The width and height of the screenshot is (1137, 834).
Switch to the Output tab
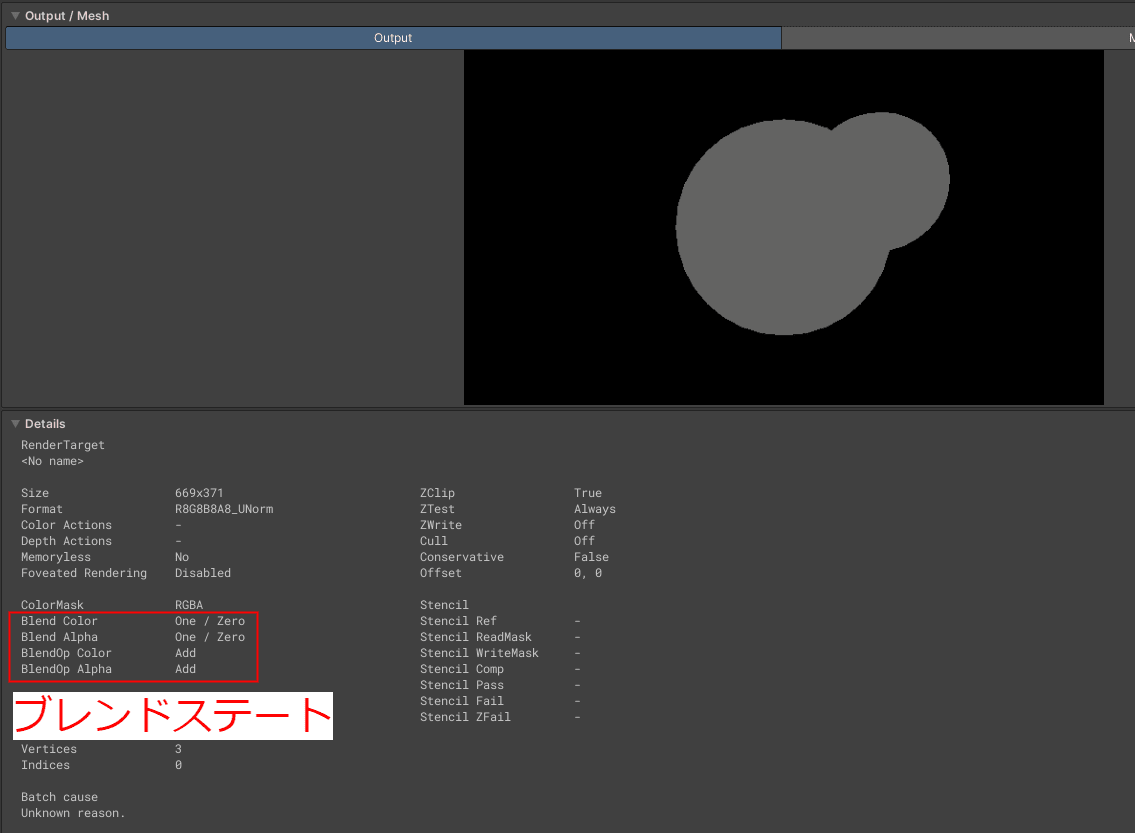[x=392, y=37]
